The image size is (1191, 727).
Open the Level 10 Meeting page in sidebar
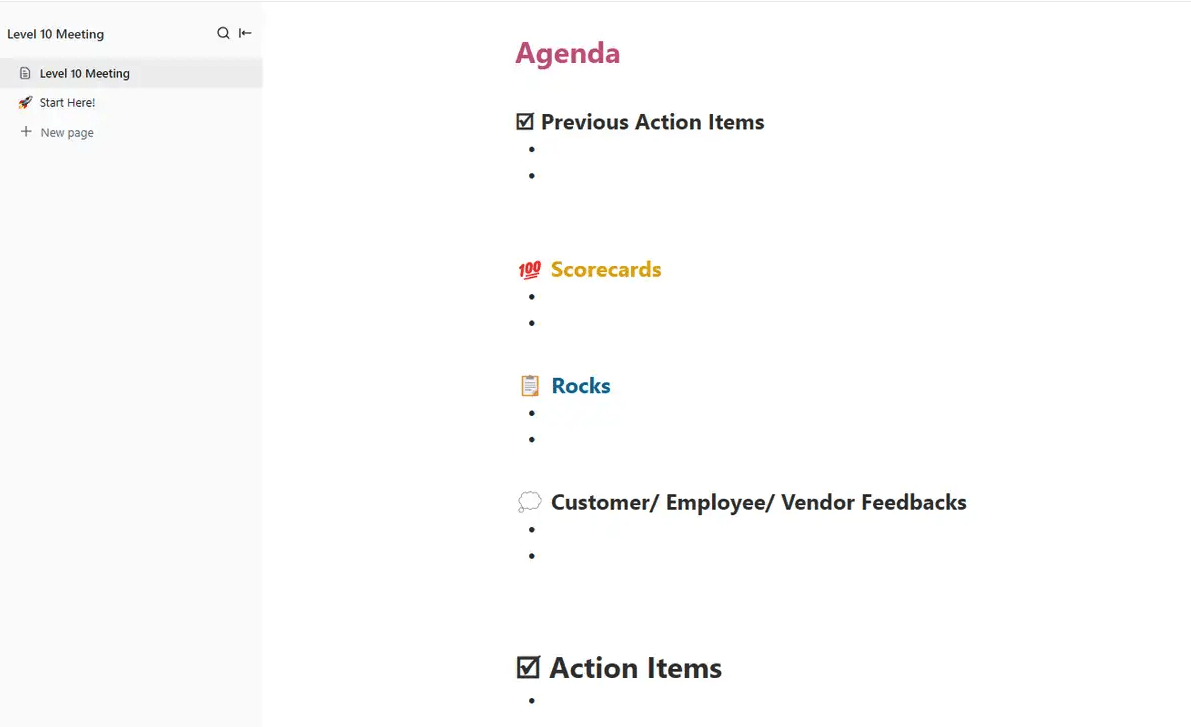[x=84, y=73]
